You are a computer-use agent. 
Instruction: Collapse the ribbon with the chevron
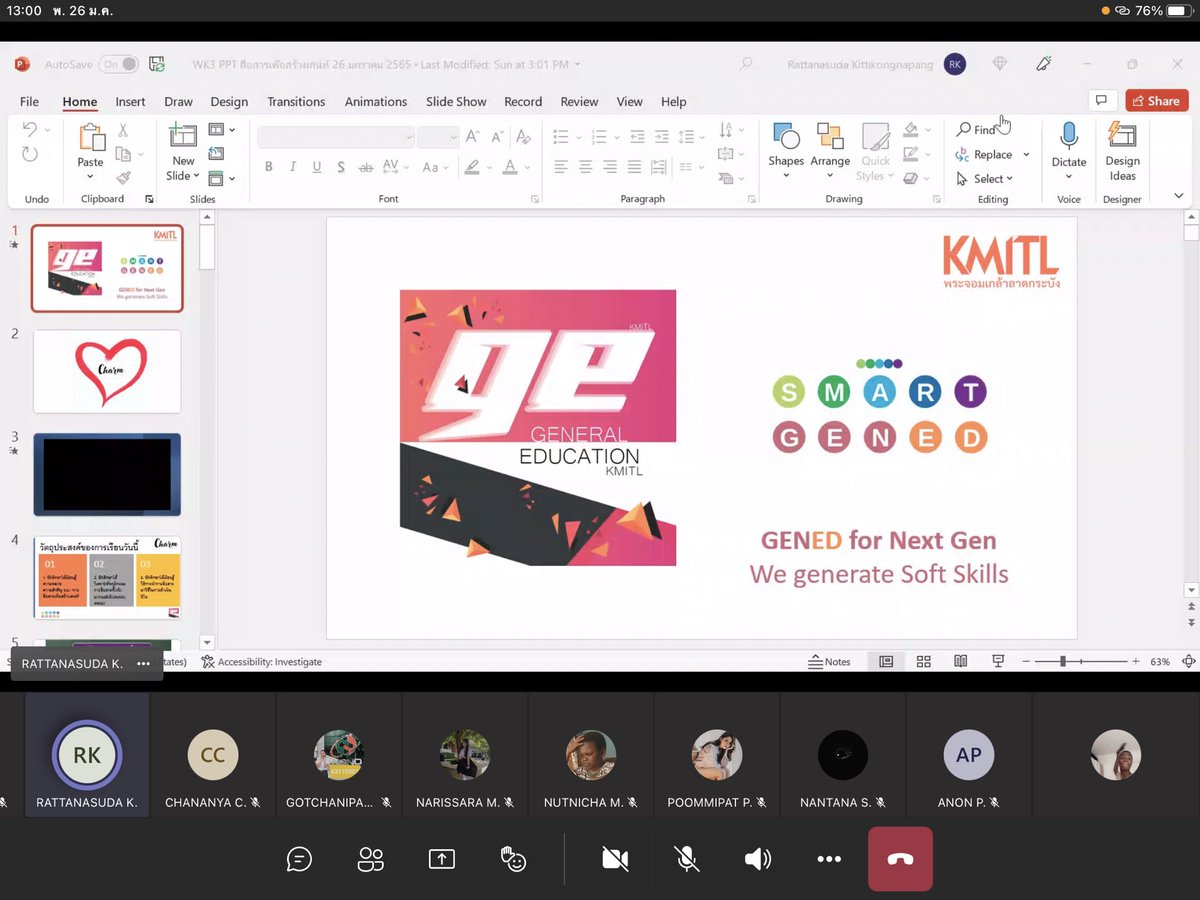coord(1179,196)
